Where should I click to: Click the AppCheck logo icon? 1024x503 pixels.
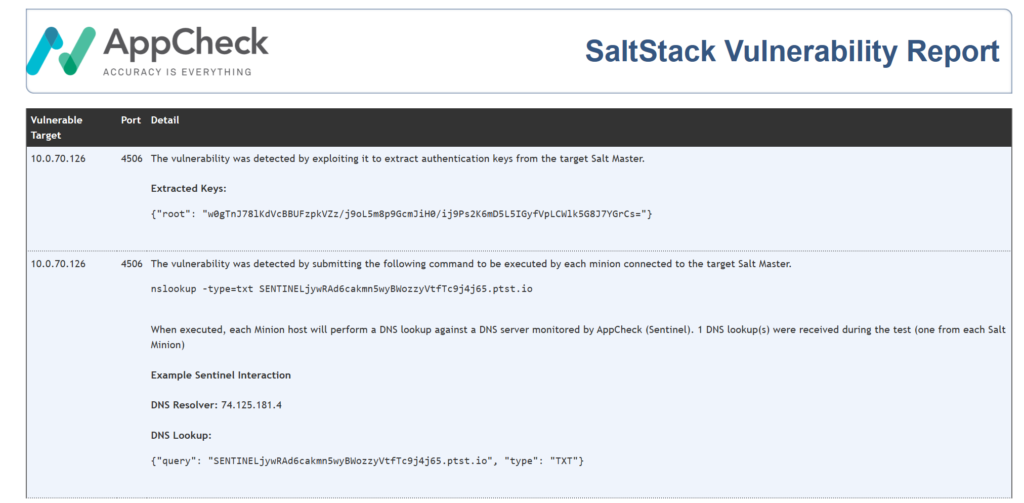[61, 50]
